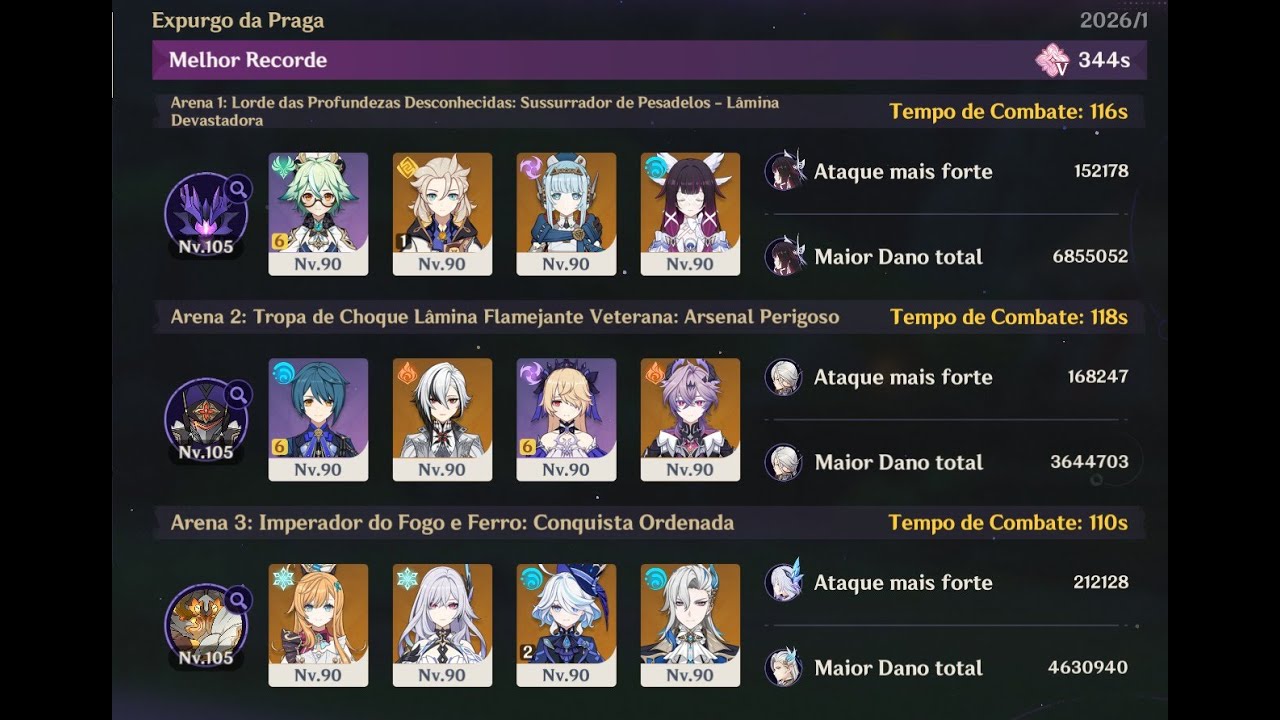Image resolution: width=1280 pixels, height=720 pixels.
Task: Select the blue-hat Electro character card in Arena 1
Action: (566, 214)
